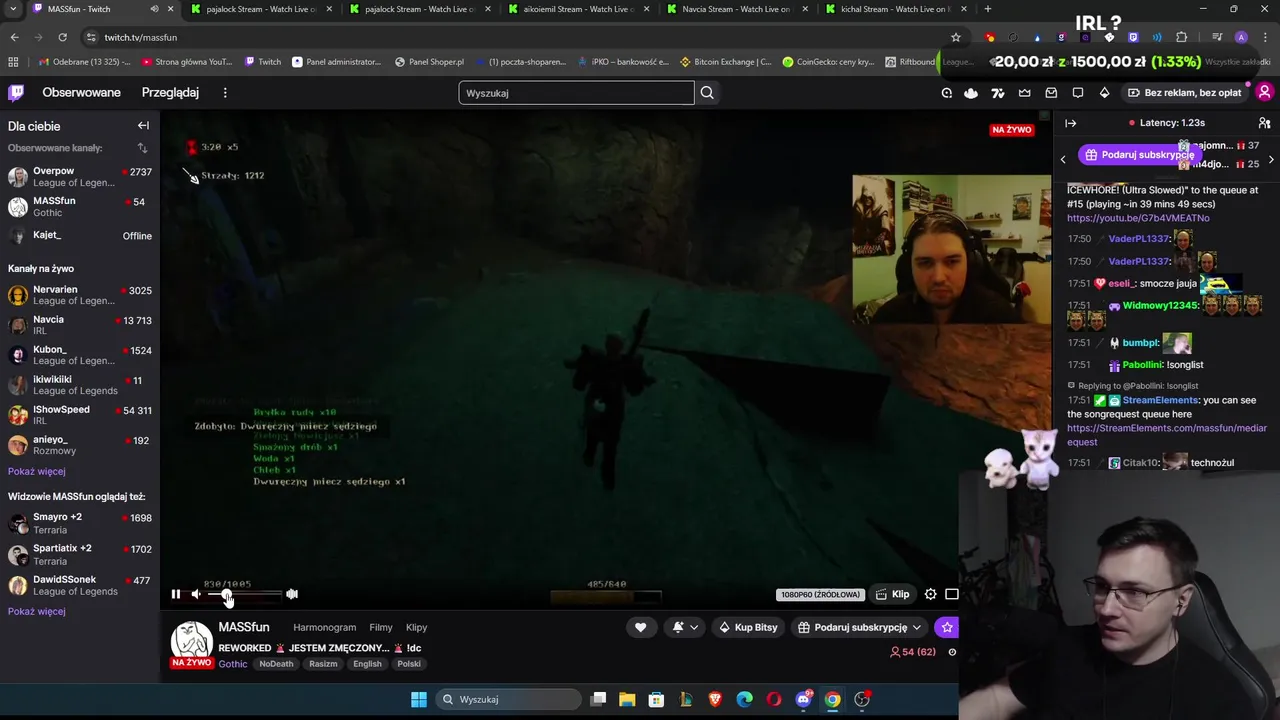Collapse the chat panel arrow
The width and height of the screenshot is (1280, 720).
click(1071, 123)
